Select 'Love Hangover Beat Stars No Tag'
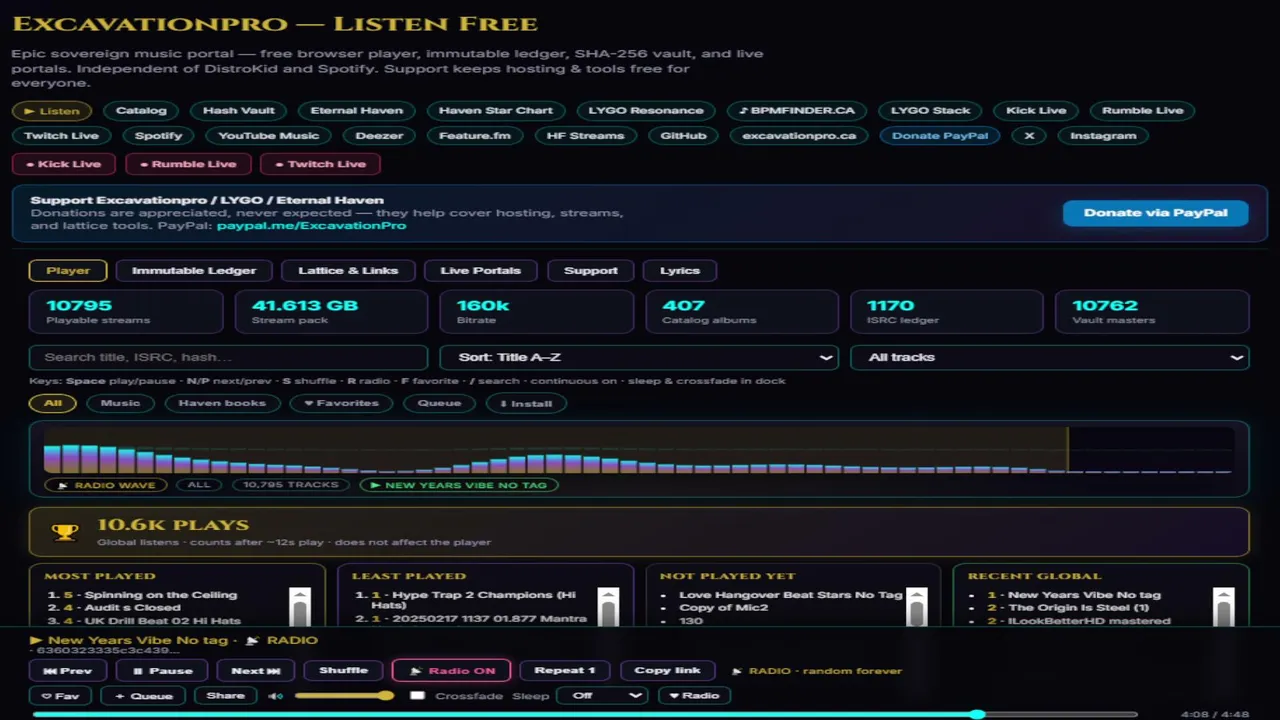Viewport: 1280px width, 720px height. coord(791,595)
